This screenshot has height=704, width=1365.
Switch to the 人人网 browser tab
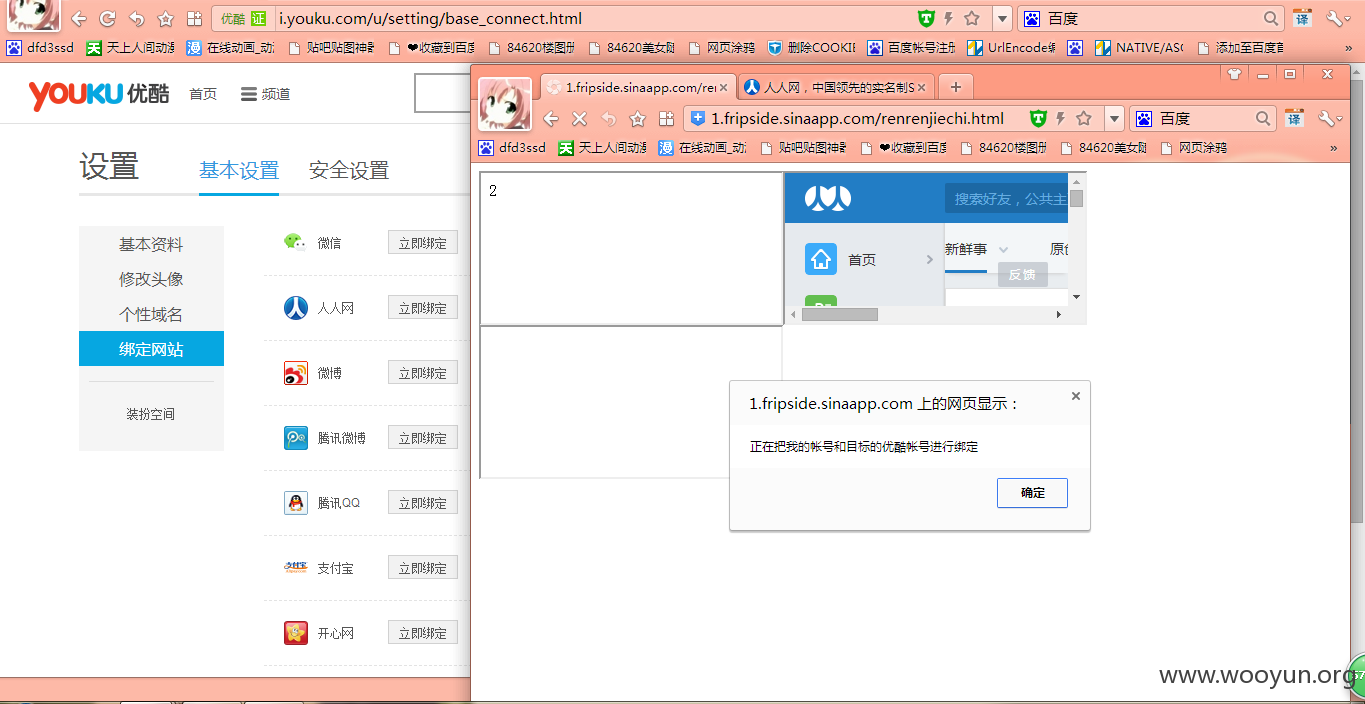(836, 87)
